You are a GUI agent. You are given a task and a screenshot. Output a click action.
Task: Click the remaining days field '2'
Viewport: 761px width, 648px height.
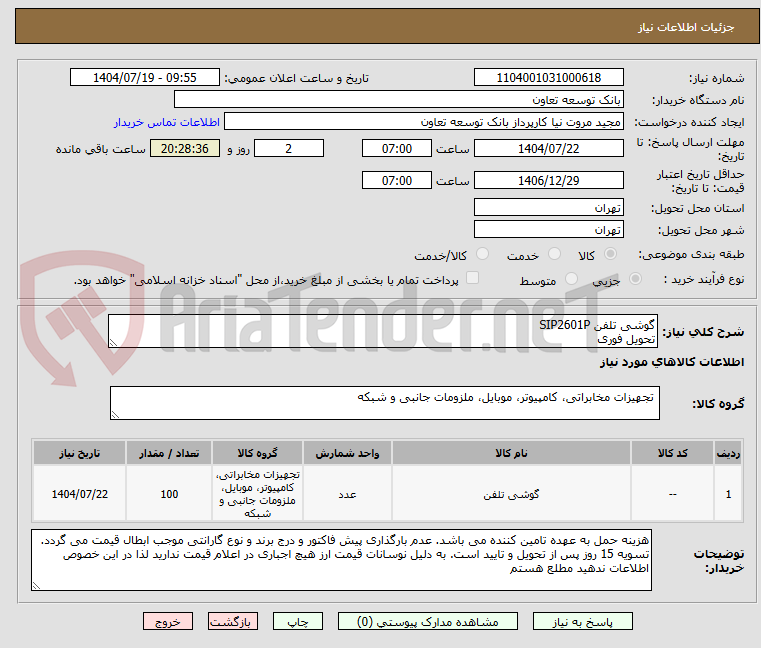[289, 149]
